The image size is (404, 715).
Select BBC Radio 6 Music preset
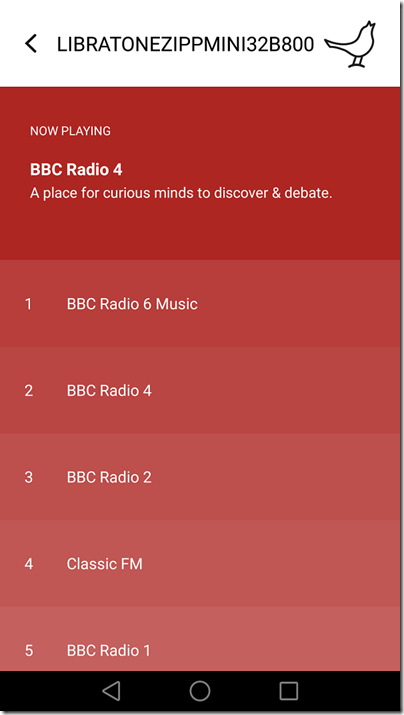tap(200, 304)
